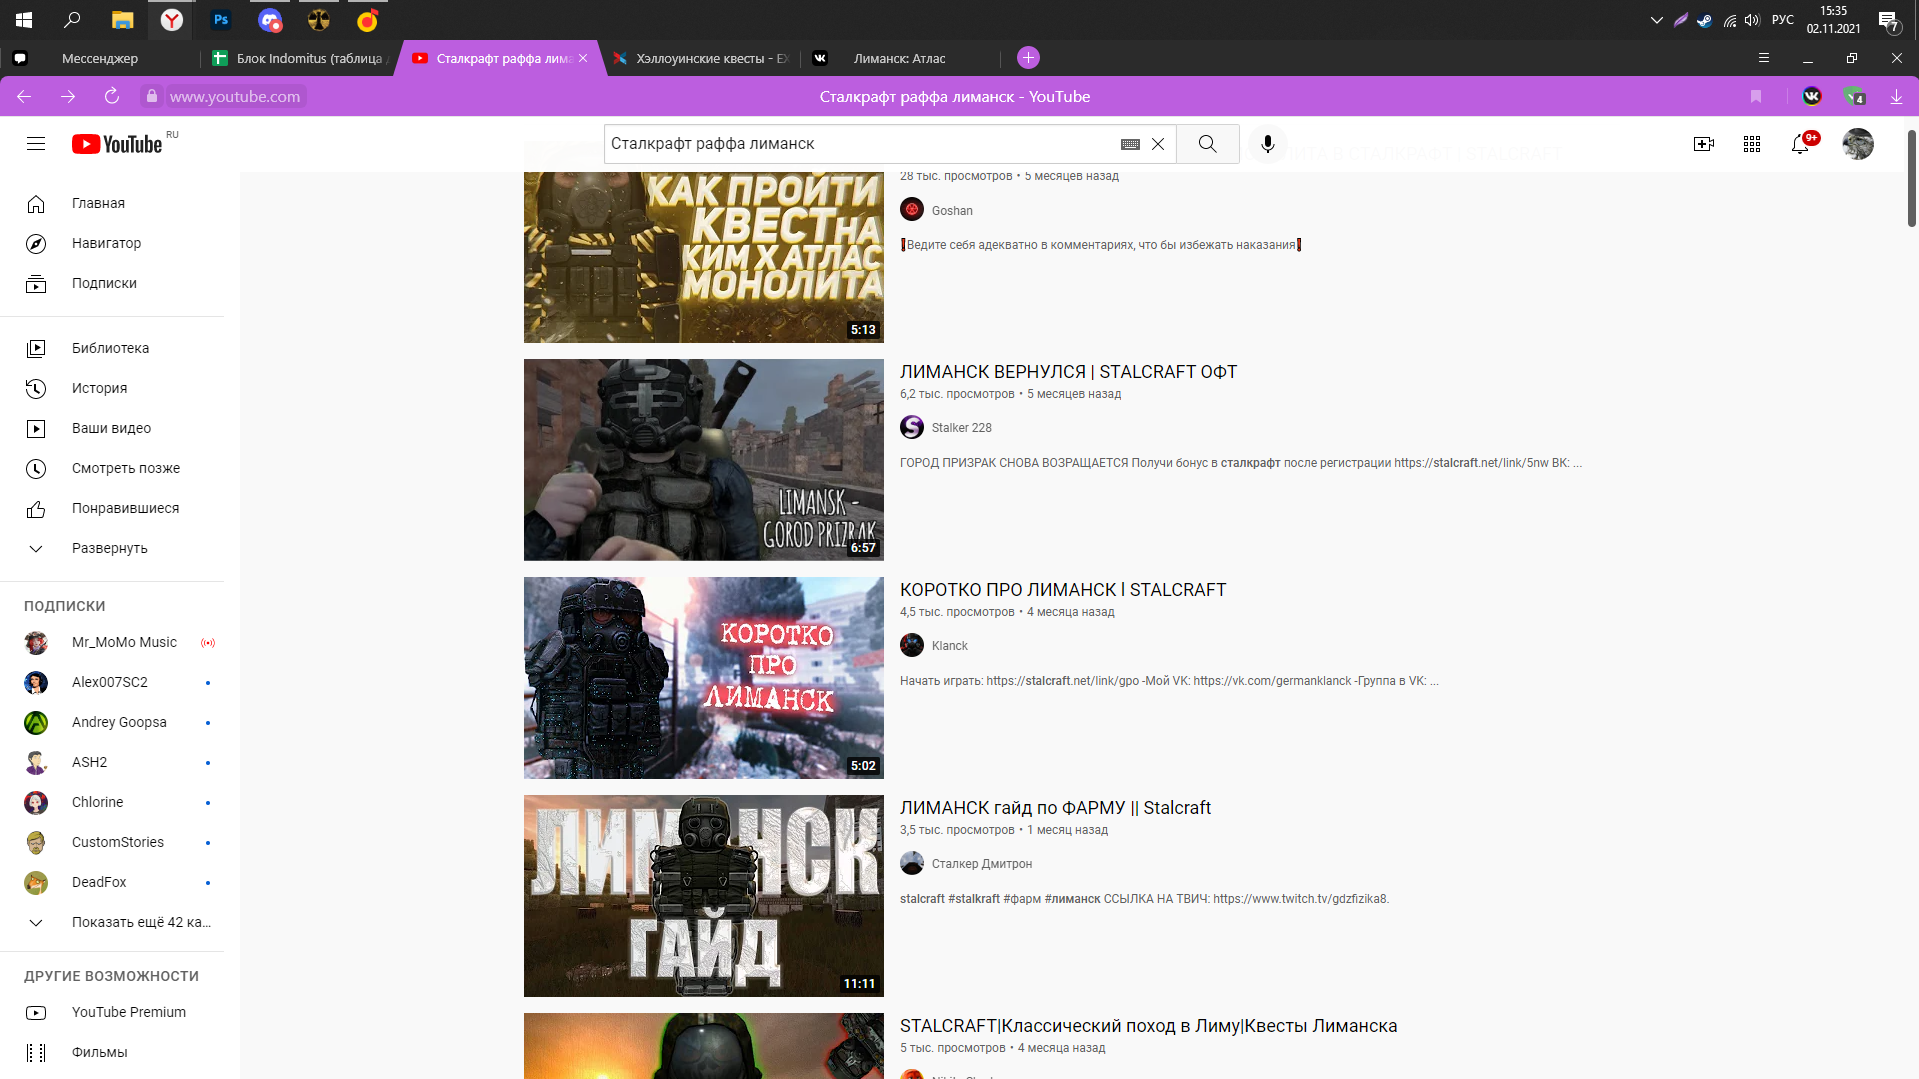
Task: Open ЛИМАНСК ВЕРНУЛСЯ video thumbnail
Action: [x=704, y=460]
